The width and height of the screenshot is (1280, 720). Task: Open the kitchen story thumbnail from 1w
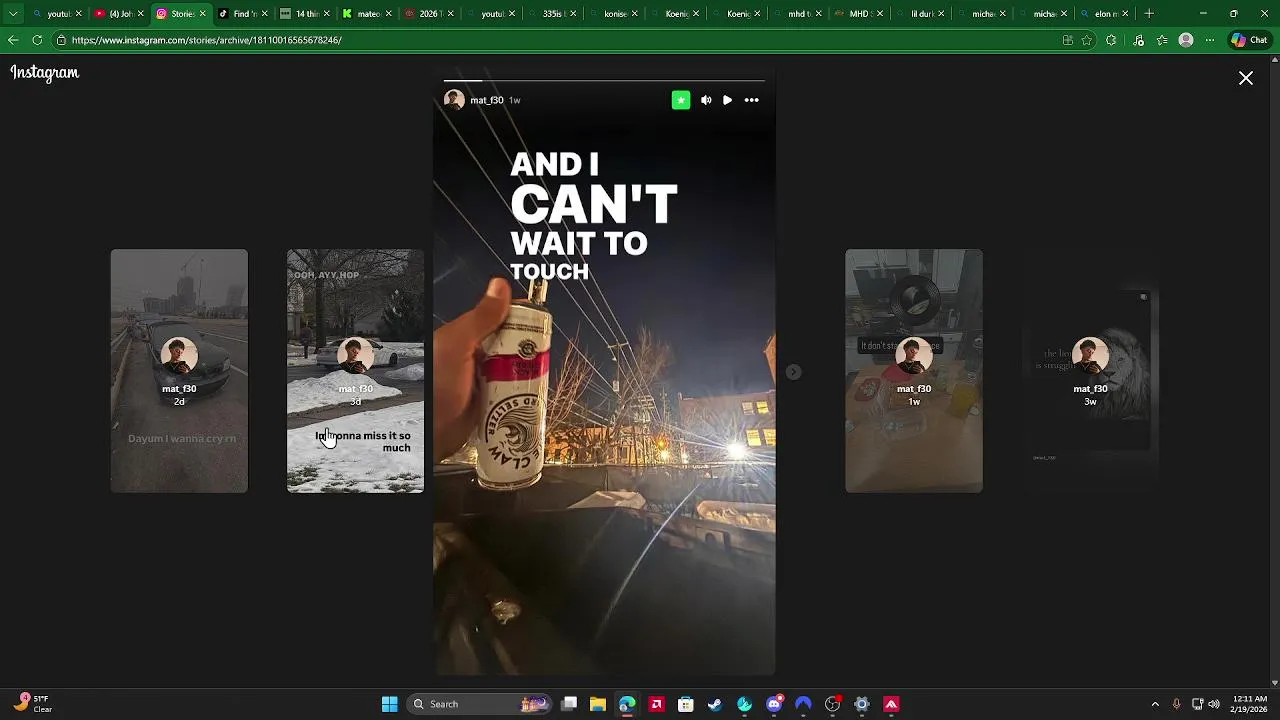pyautogui.click(x=914, y=371)
